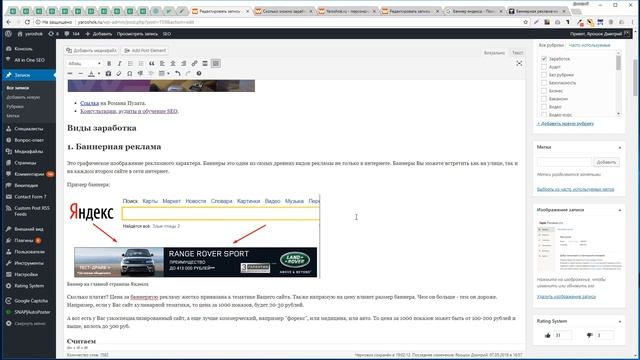Viewport: 640px width, 360px height.
Task: Apply strikethrough formatting
Action: tap(70, 73)
